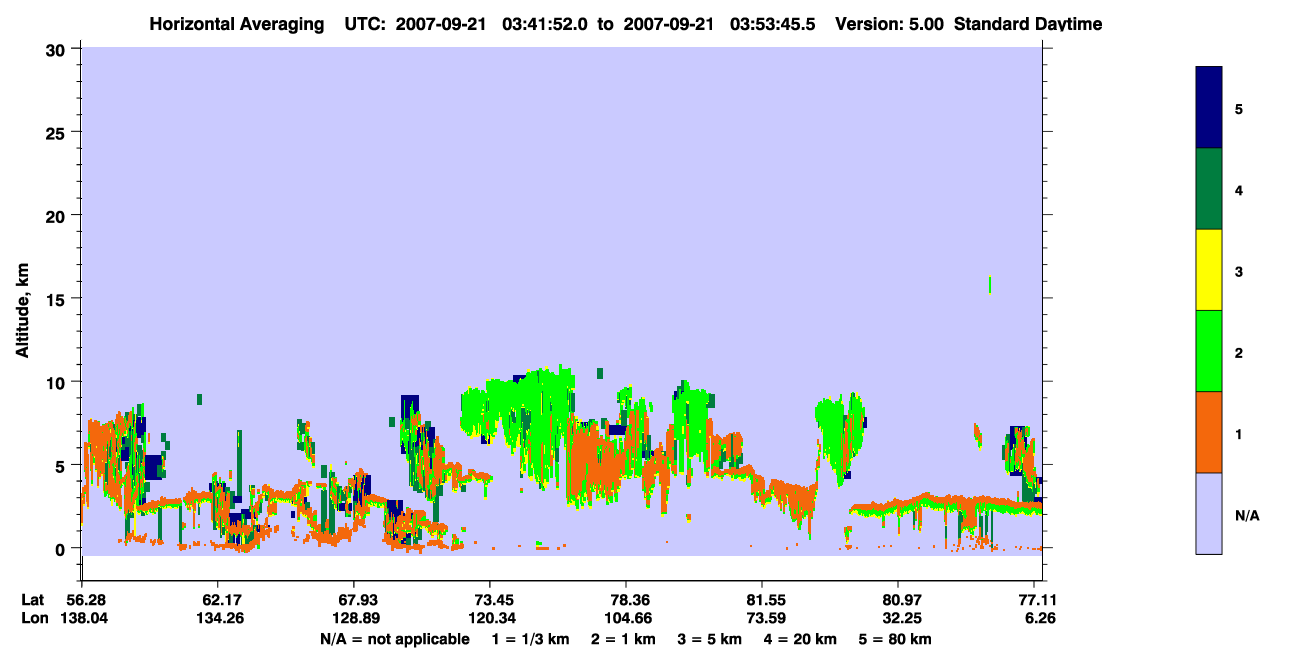Click the bright green colorbar segment labeled 2

tap(1209, 351)
